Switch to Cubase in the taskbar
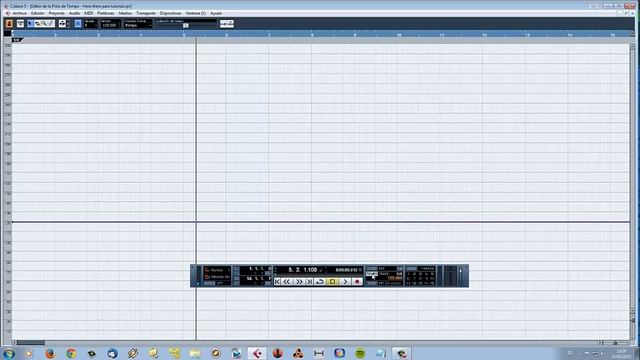This screenshot has width=640, height=360. tap(257, 353)
